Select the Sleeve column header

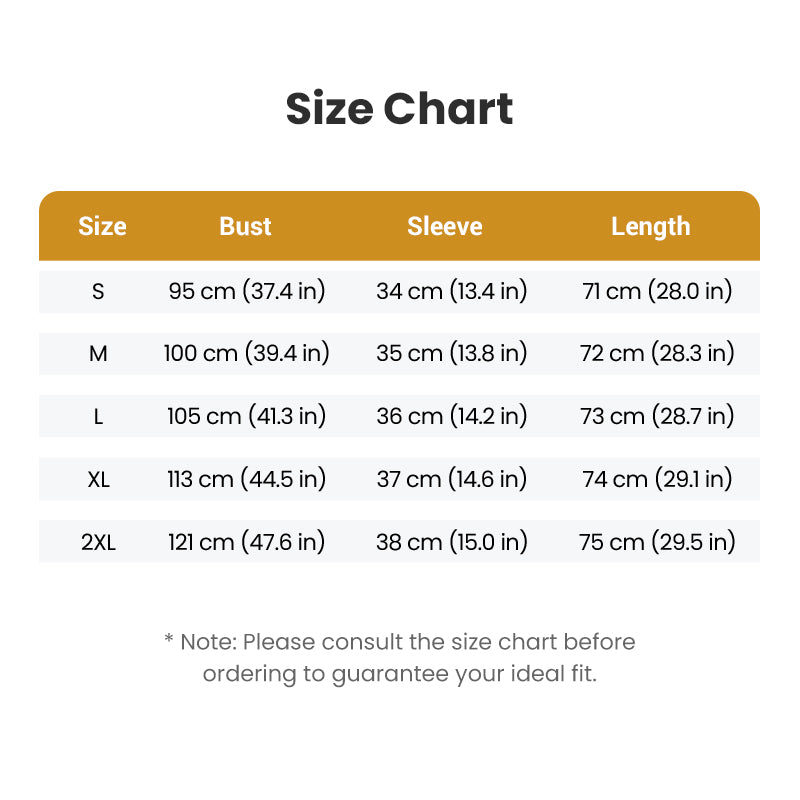click(444, 226)
